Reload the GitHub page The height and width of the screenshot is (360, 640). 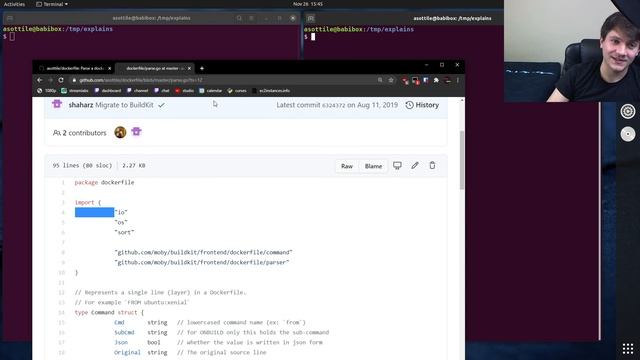click(61, 80)
